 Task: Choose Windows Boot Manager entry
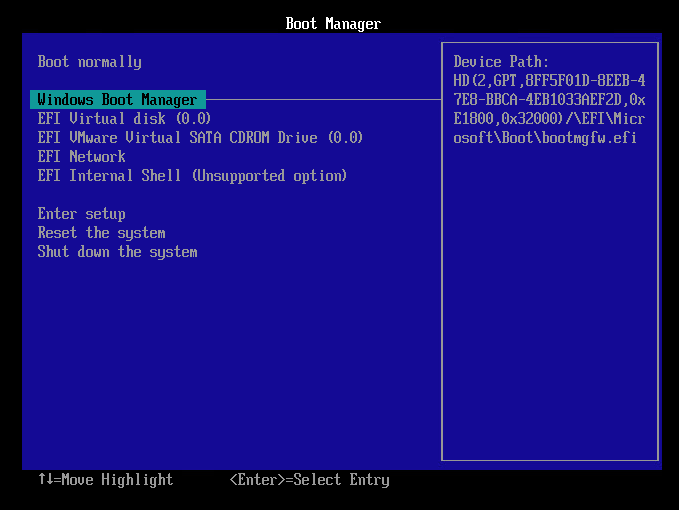click(118, 100)
